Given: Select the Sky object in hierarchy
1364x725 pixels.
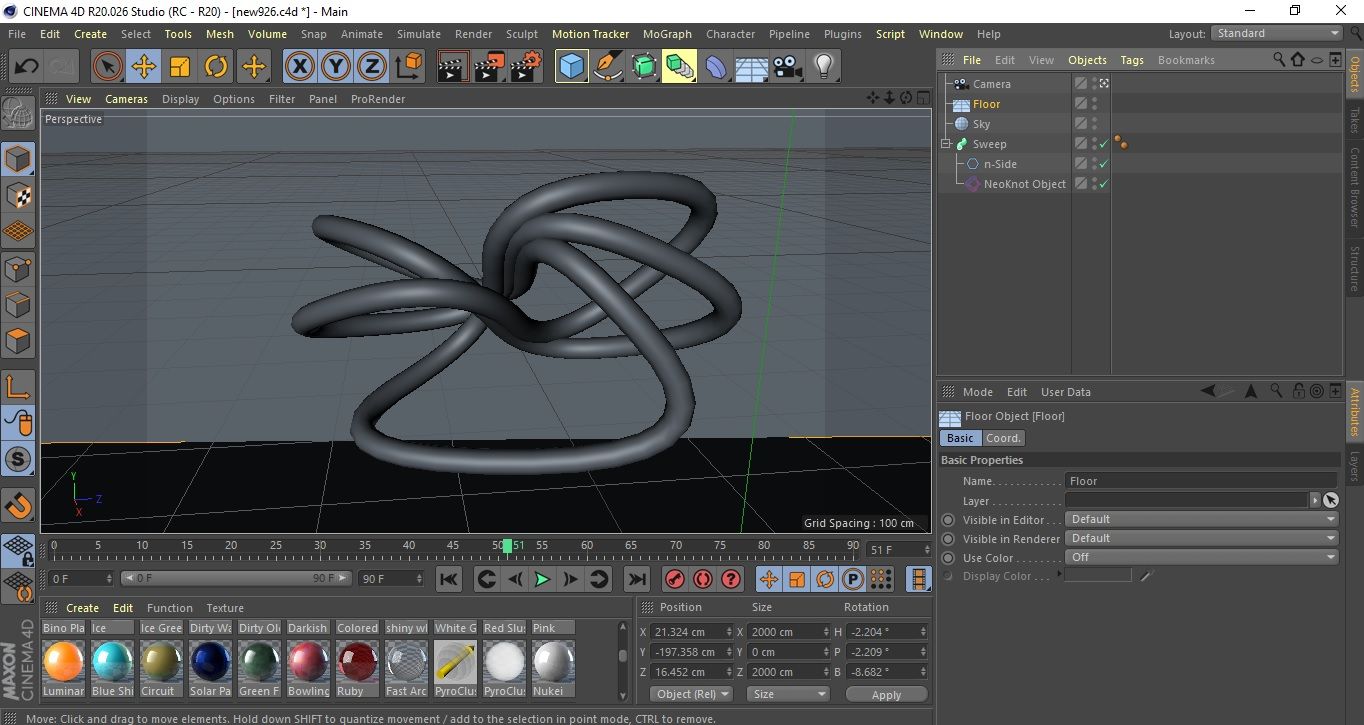Looking at the screenshot, I should [981, 124].
